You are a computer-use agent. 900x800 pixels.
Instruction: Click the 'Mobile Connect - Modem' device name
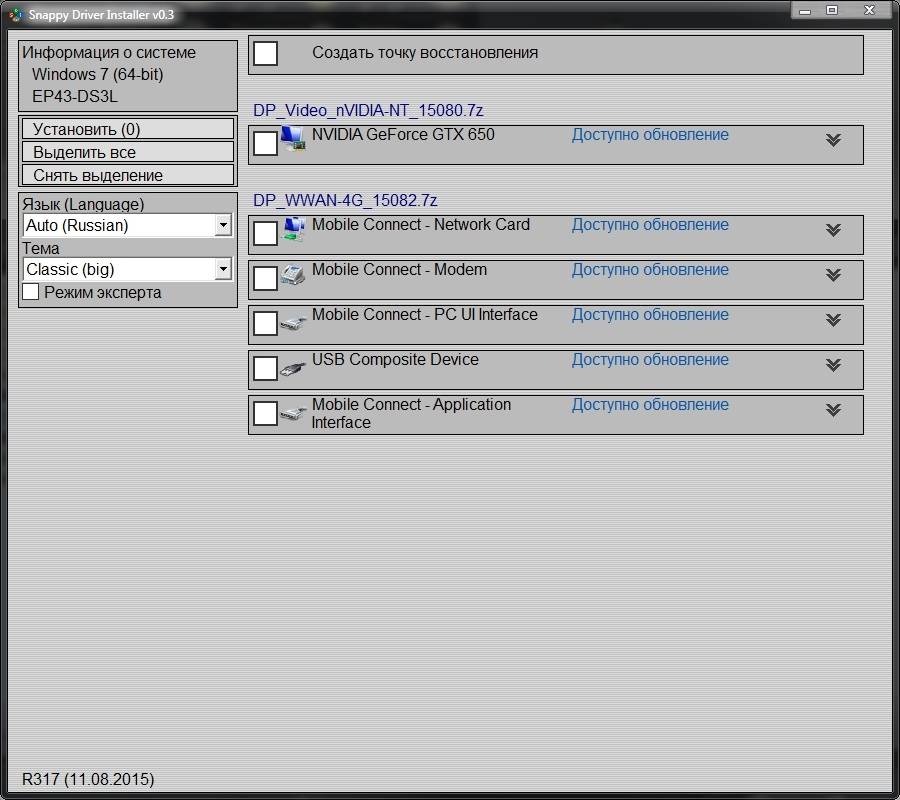(x=399, y=269)
